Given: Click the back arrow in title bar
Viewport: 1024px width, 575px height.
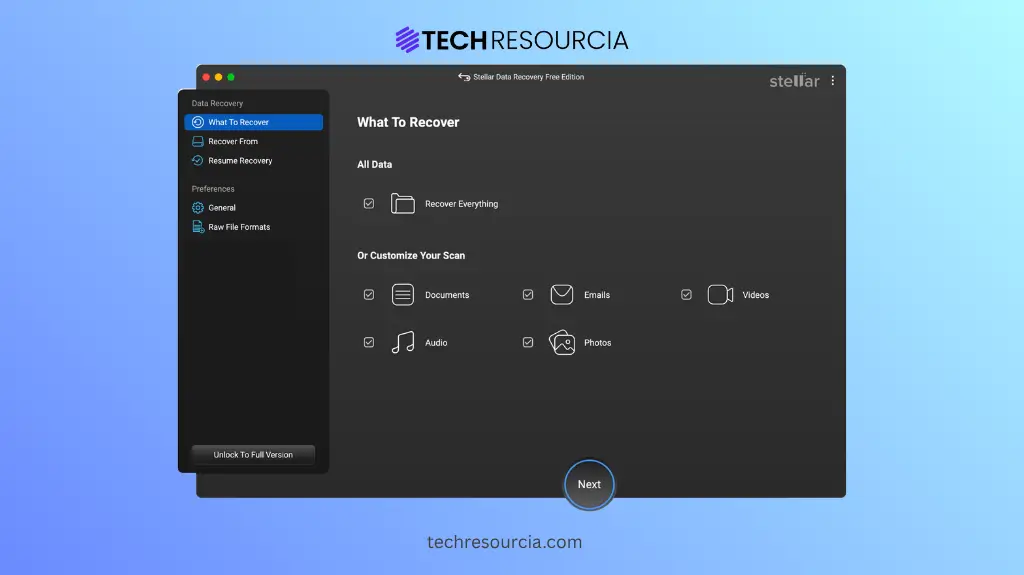Looking at the screenshot, I should click(464, 77).
